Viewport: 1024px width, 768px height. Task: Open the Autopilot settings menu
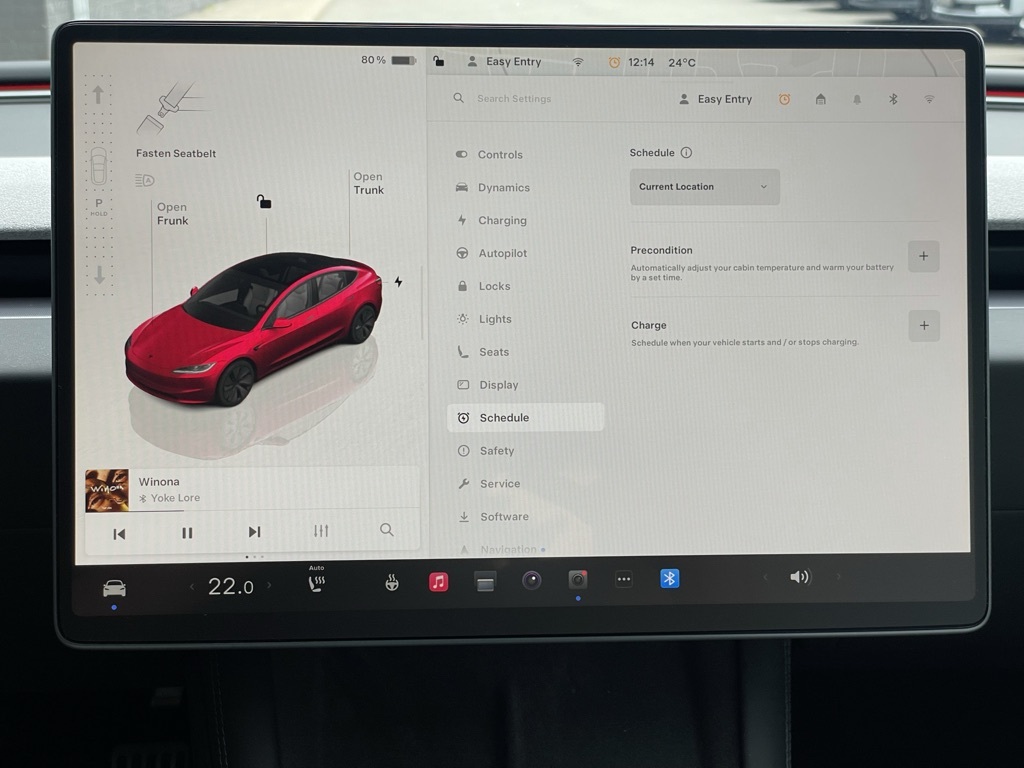pos(502,254)
